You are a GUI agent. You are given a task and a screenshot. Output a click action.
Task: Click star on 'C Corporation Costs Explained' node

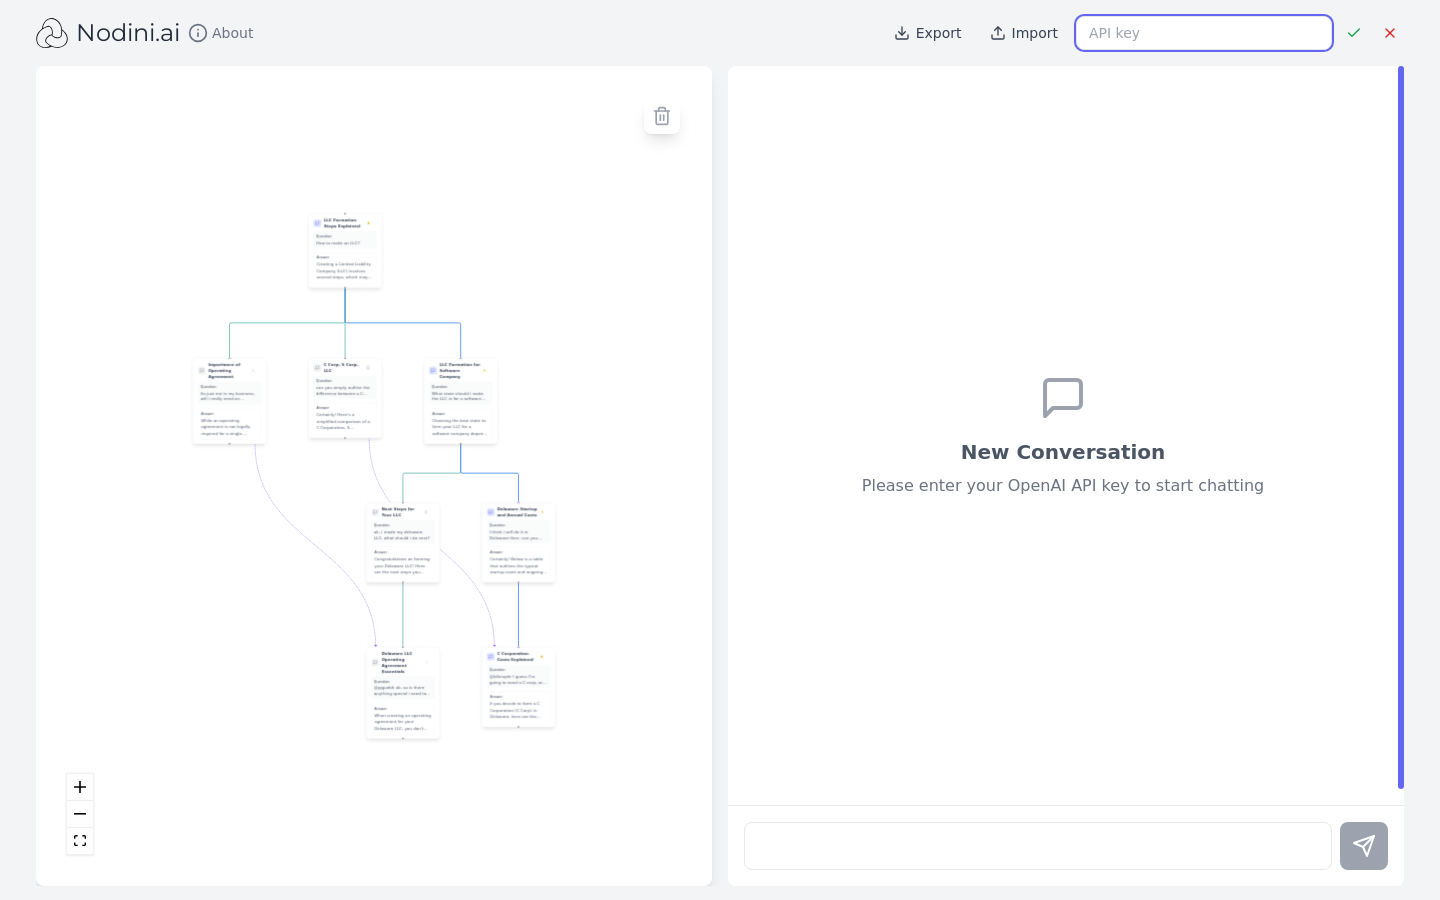click(x=542, y=657)
